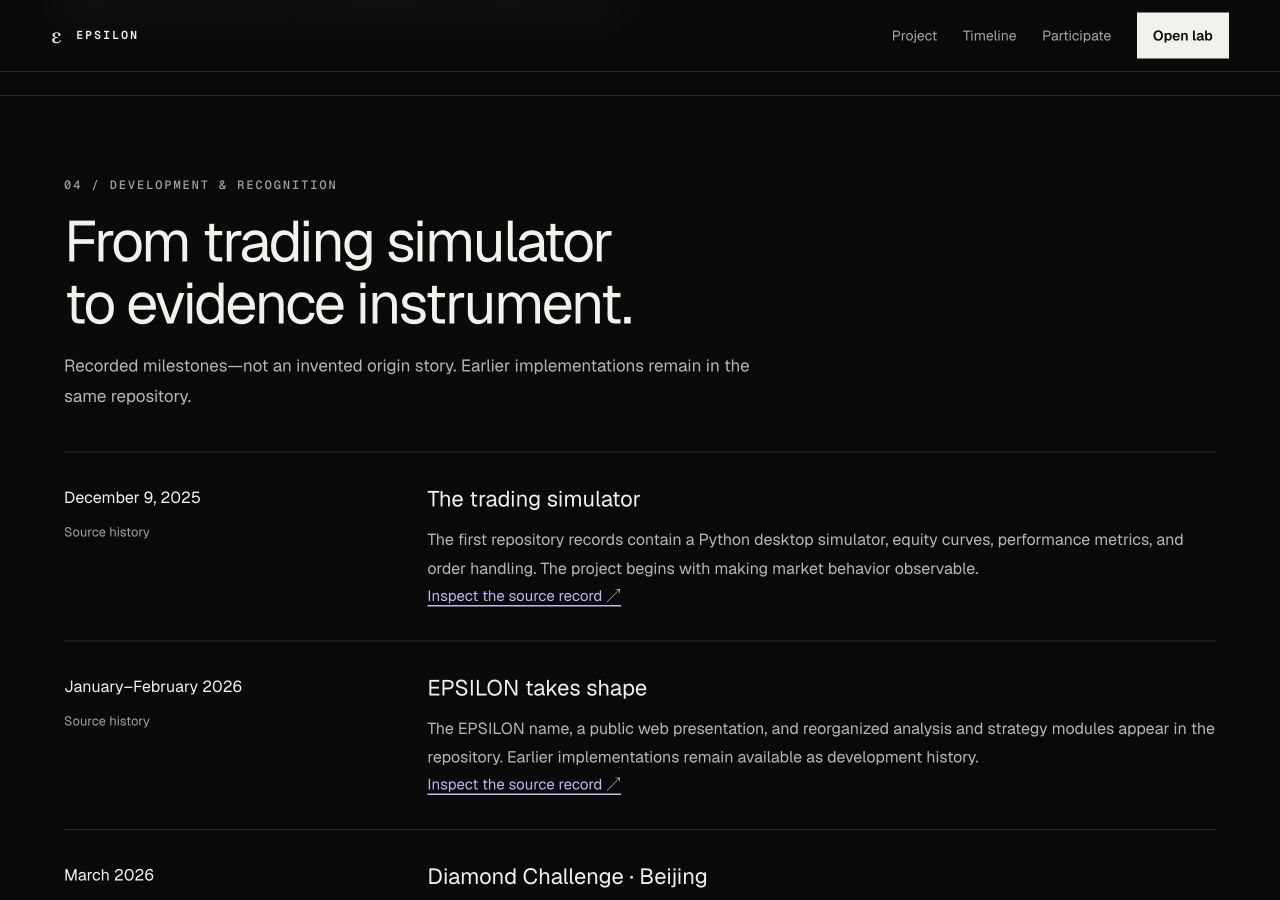Click the EPSILON brand name

(x=107, y=36)
